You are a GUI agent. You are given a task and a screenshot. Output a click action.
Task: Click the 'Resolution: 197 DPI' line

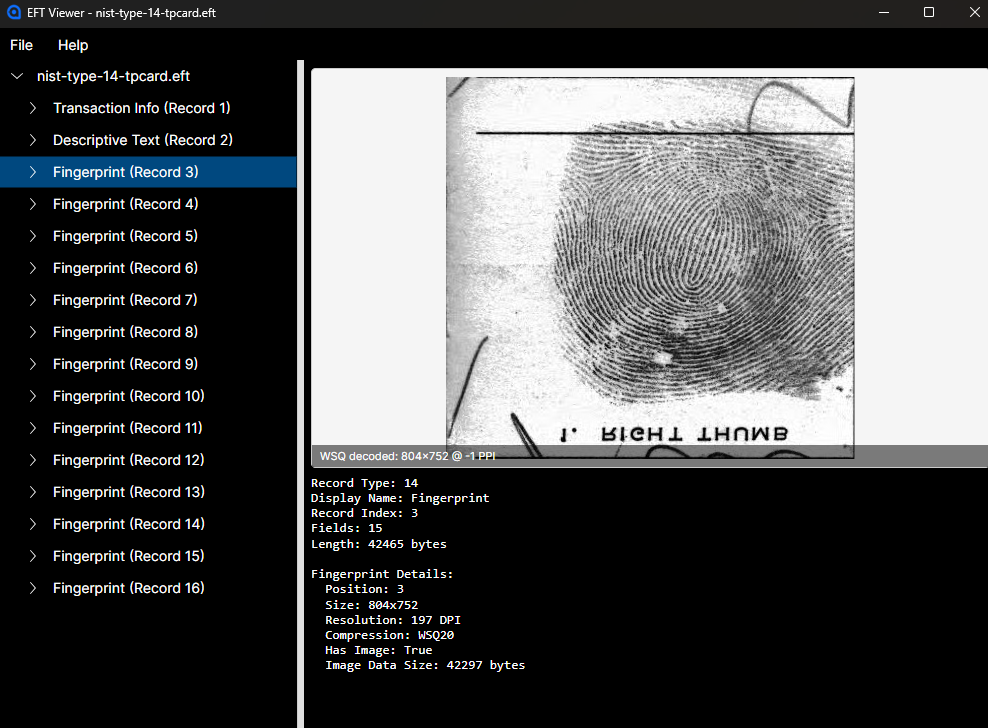[393, 620]
